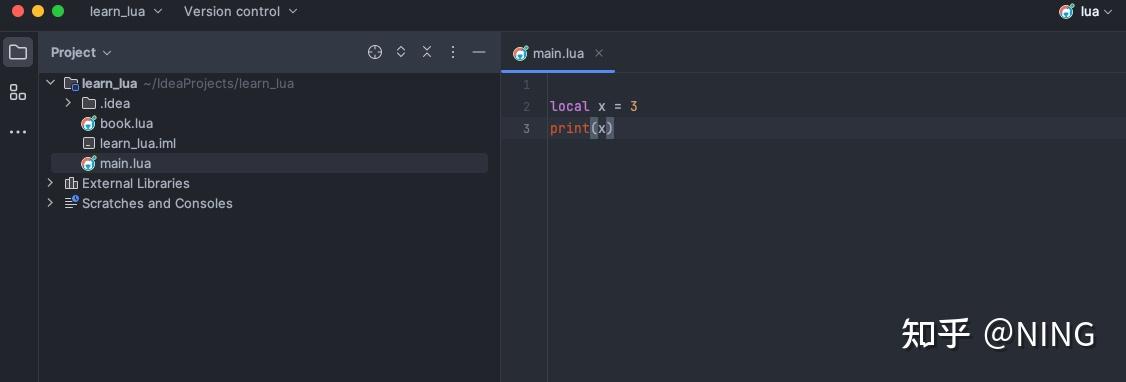Viewport: 1126px width, 382px height.
Task: Click the Select Opened File crosshair icon
Action: pos(375,52)
